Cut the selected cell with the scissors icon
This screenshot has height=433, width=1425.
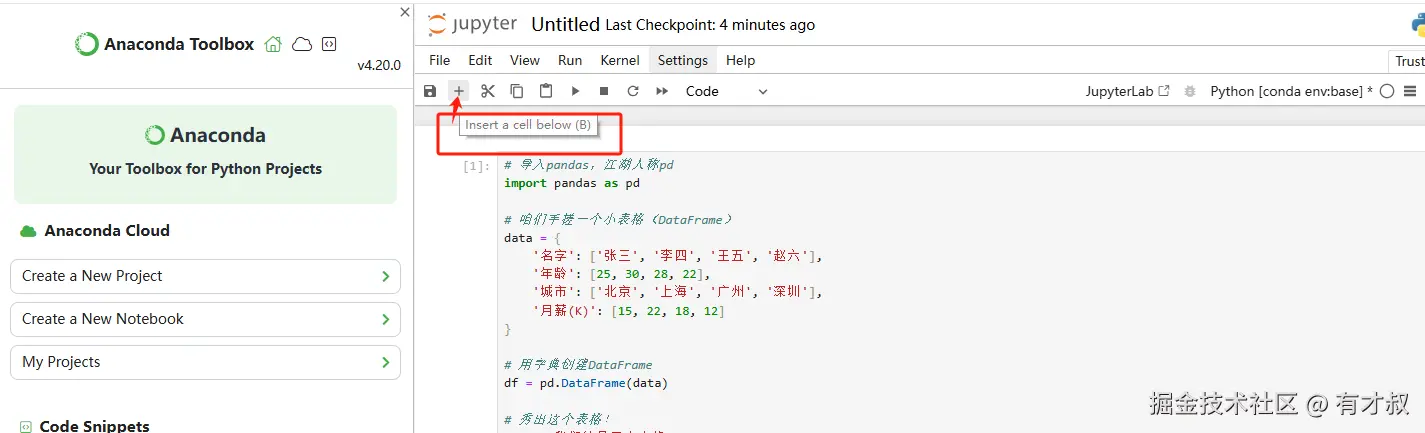(488, 91)
